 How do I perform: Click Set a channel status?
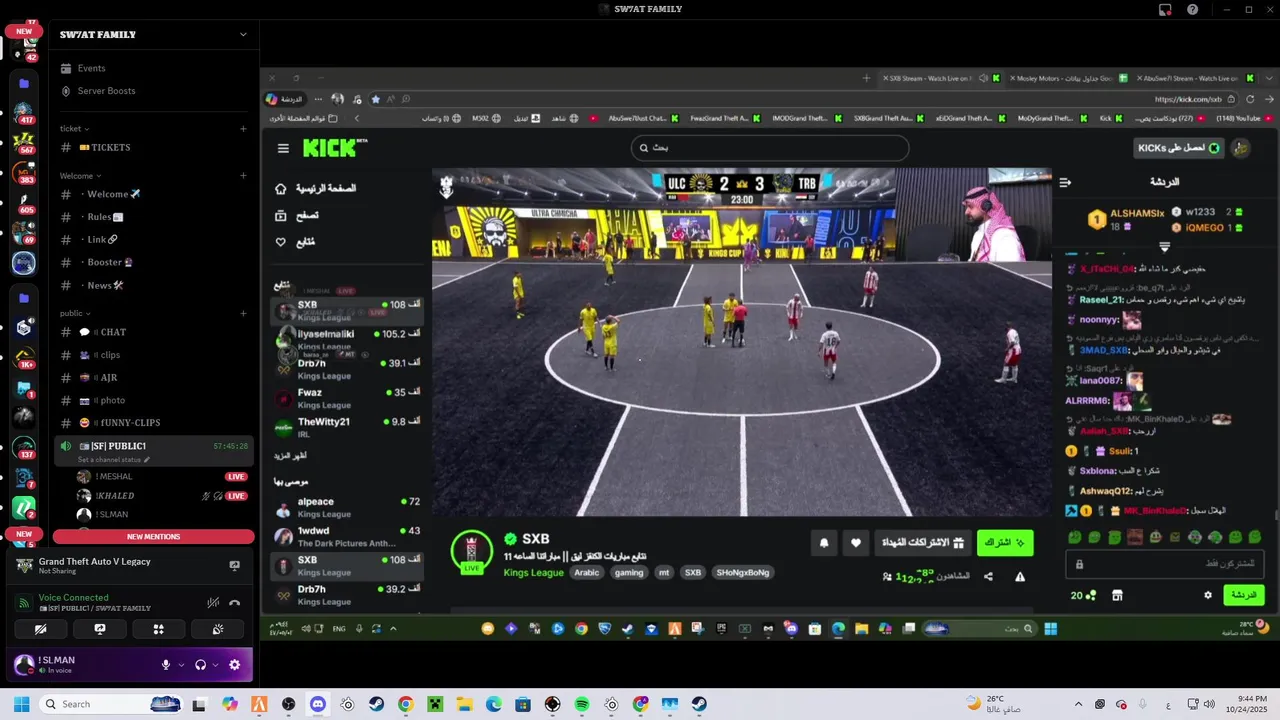(x=114, y=460)
